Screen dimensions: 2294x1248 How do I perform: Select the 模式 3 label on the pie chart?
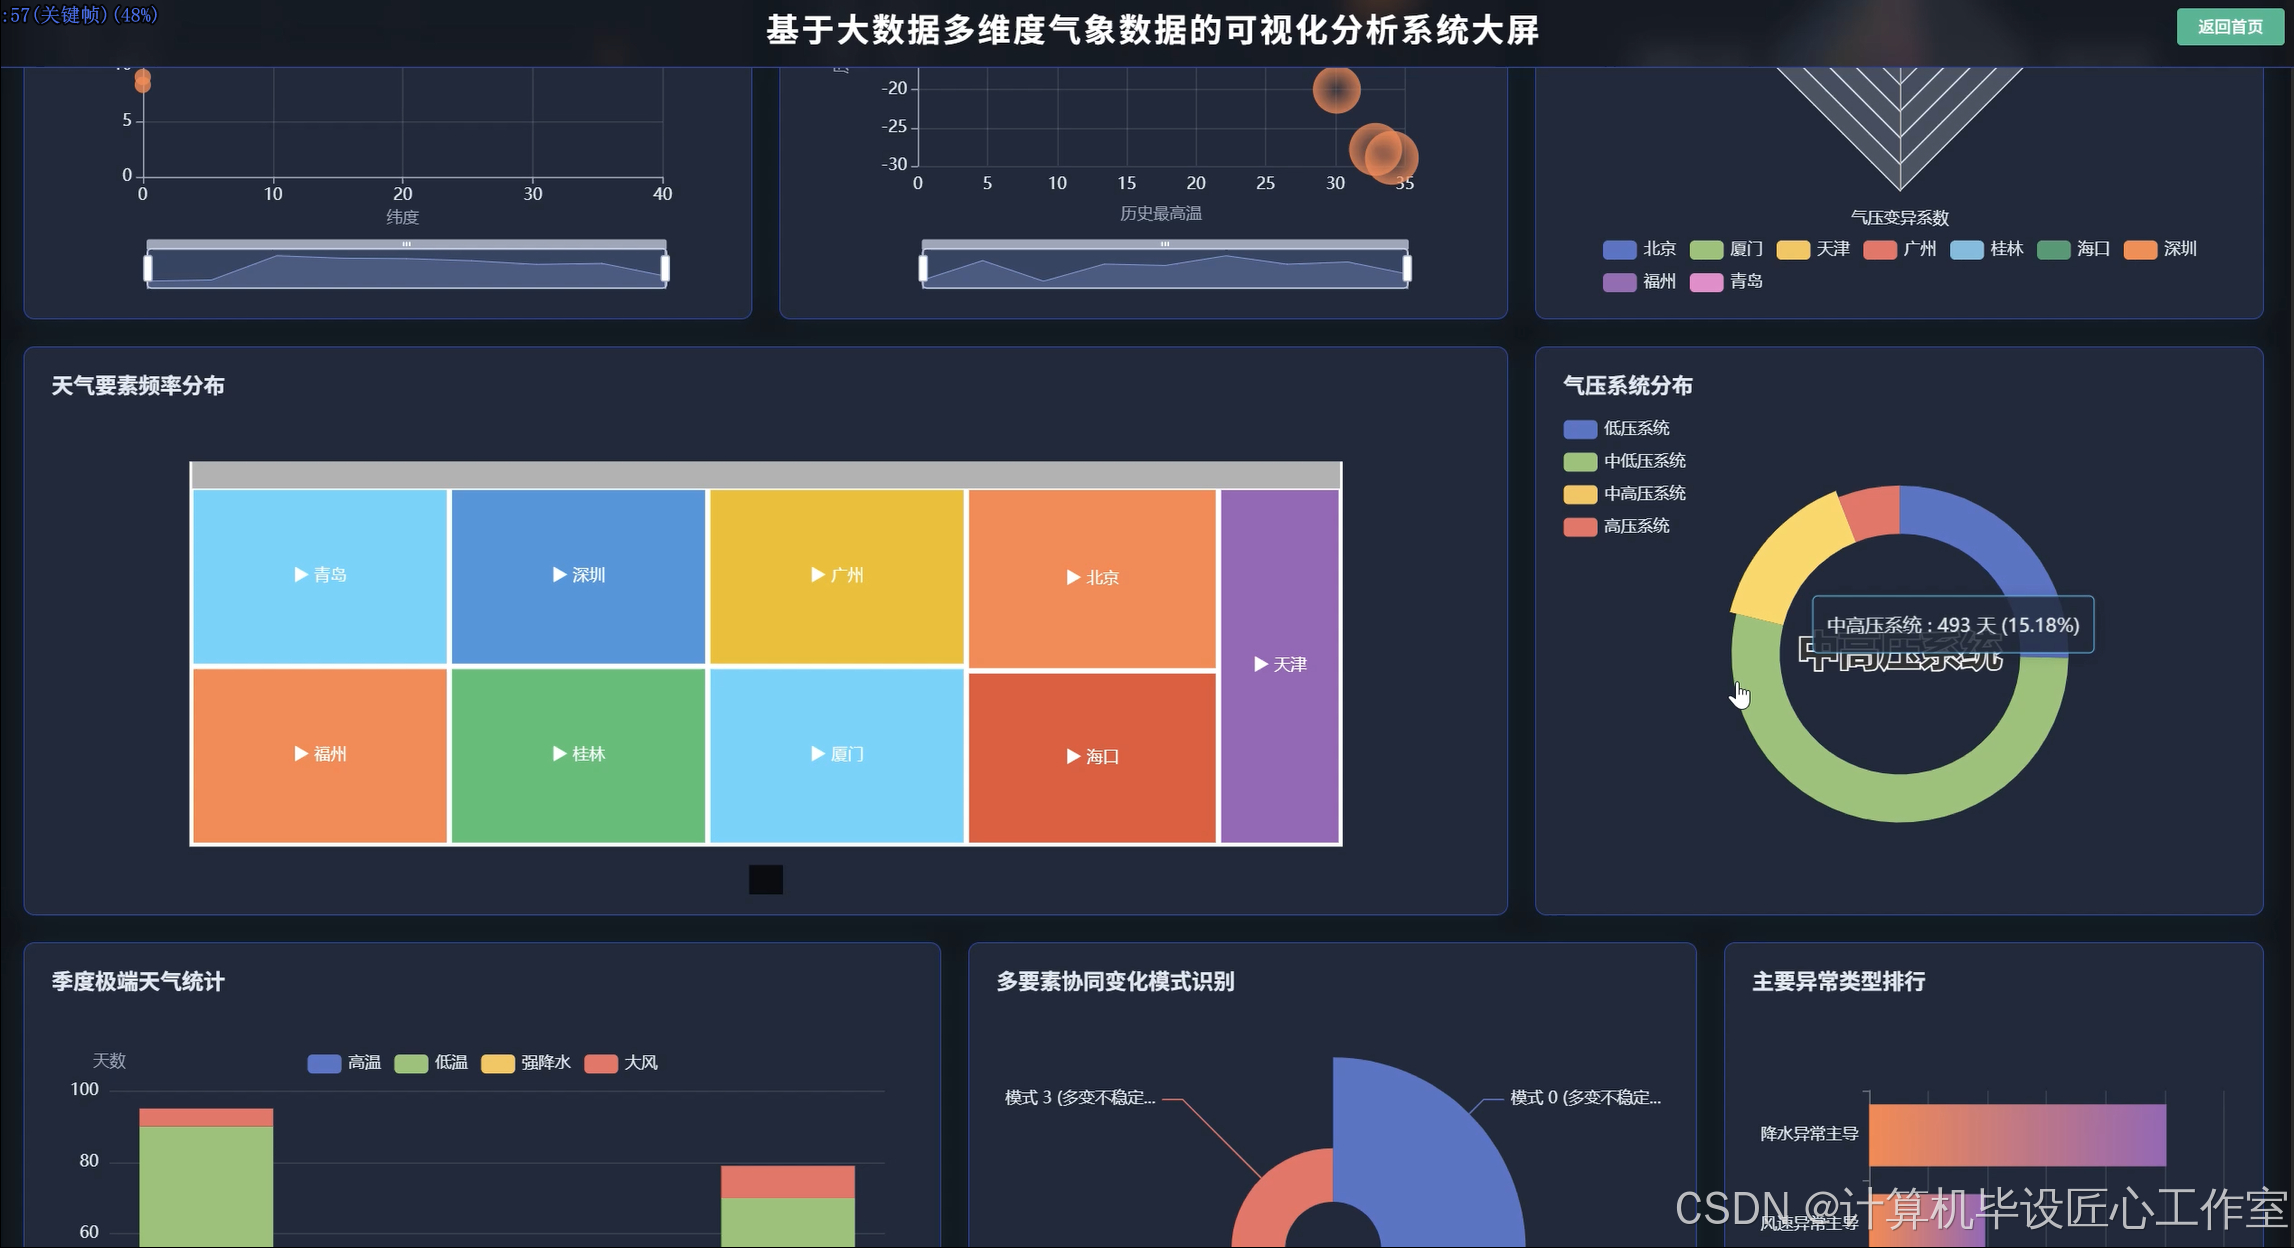(1078, 1098)
